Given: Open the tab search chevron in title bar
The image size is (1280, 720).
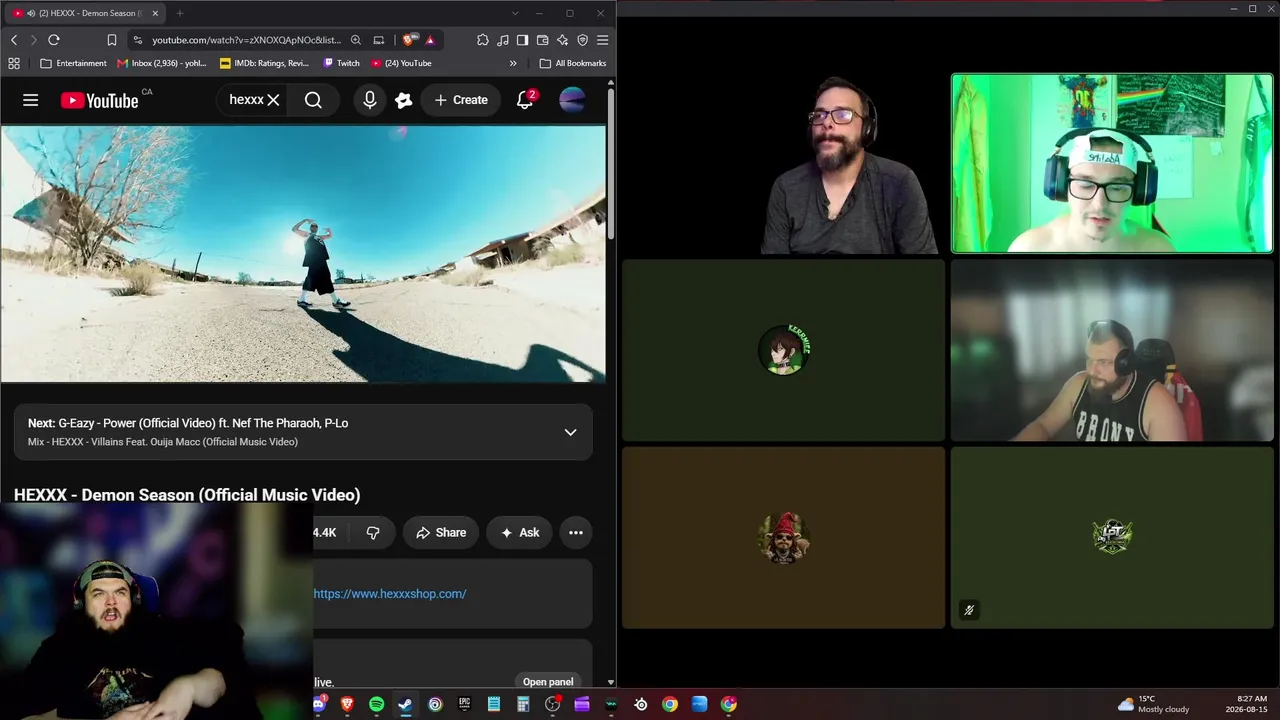Looking at the screenshot, I should pyautogui.click(x=515, y=13).
